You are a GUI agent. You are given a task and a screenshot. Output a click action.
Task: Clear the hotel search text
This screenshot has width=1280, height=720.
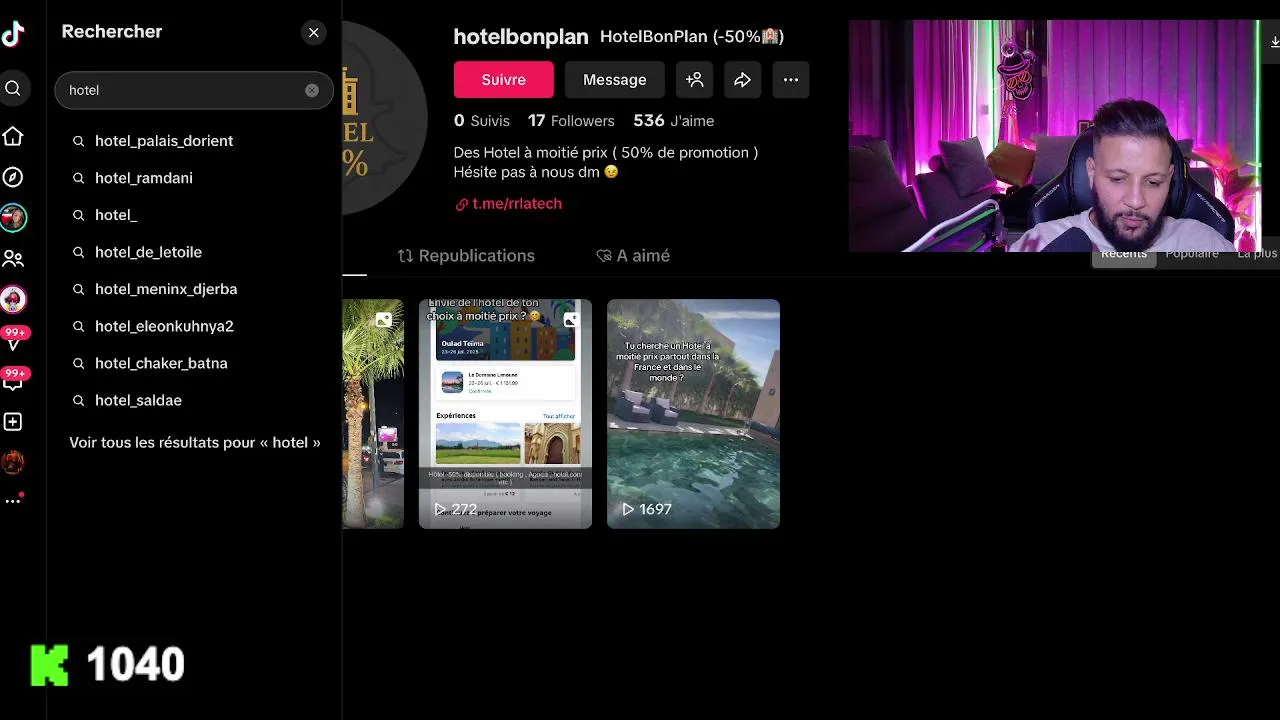312,90
